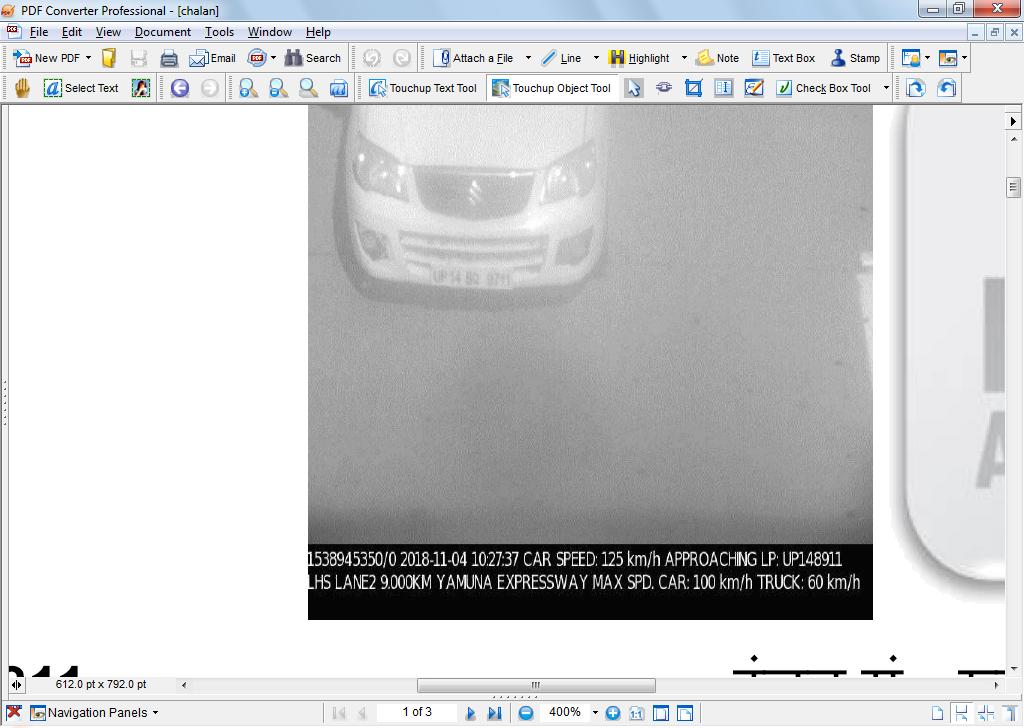The width and height of the screenshot is (1024, 728).
Task: Click the Search binoculars button
Action: point(313,58)
